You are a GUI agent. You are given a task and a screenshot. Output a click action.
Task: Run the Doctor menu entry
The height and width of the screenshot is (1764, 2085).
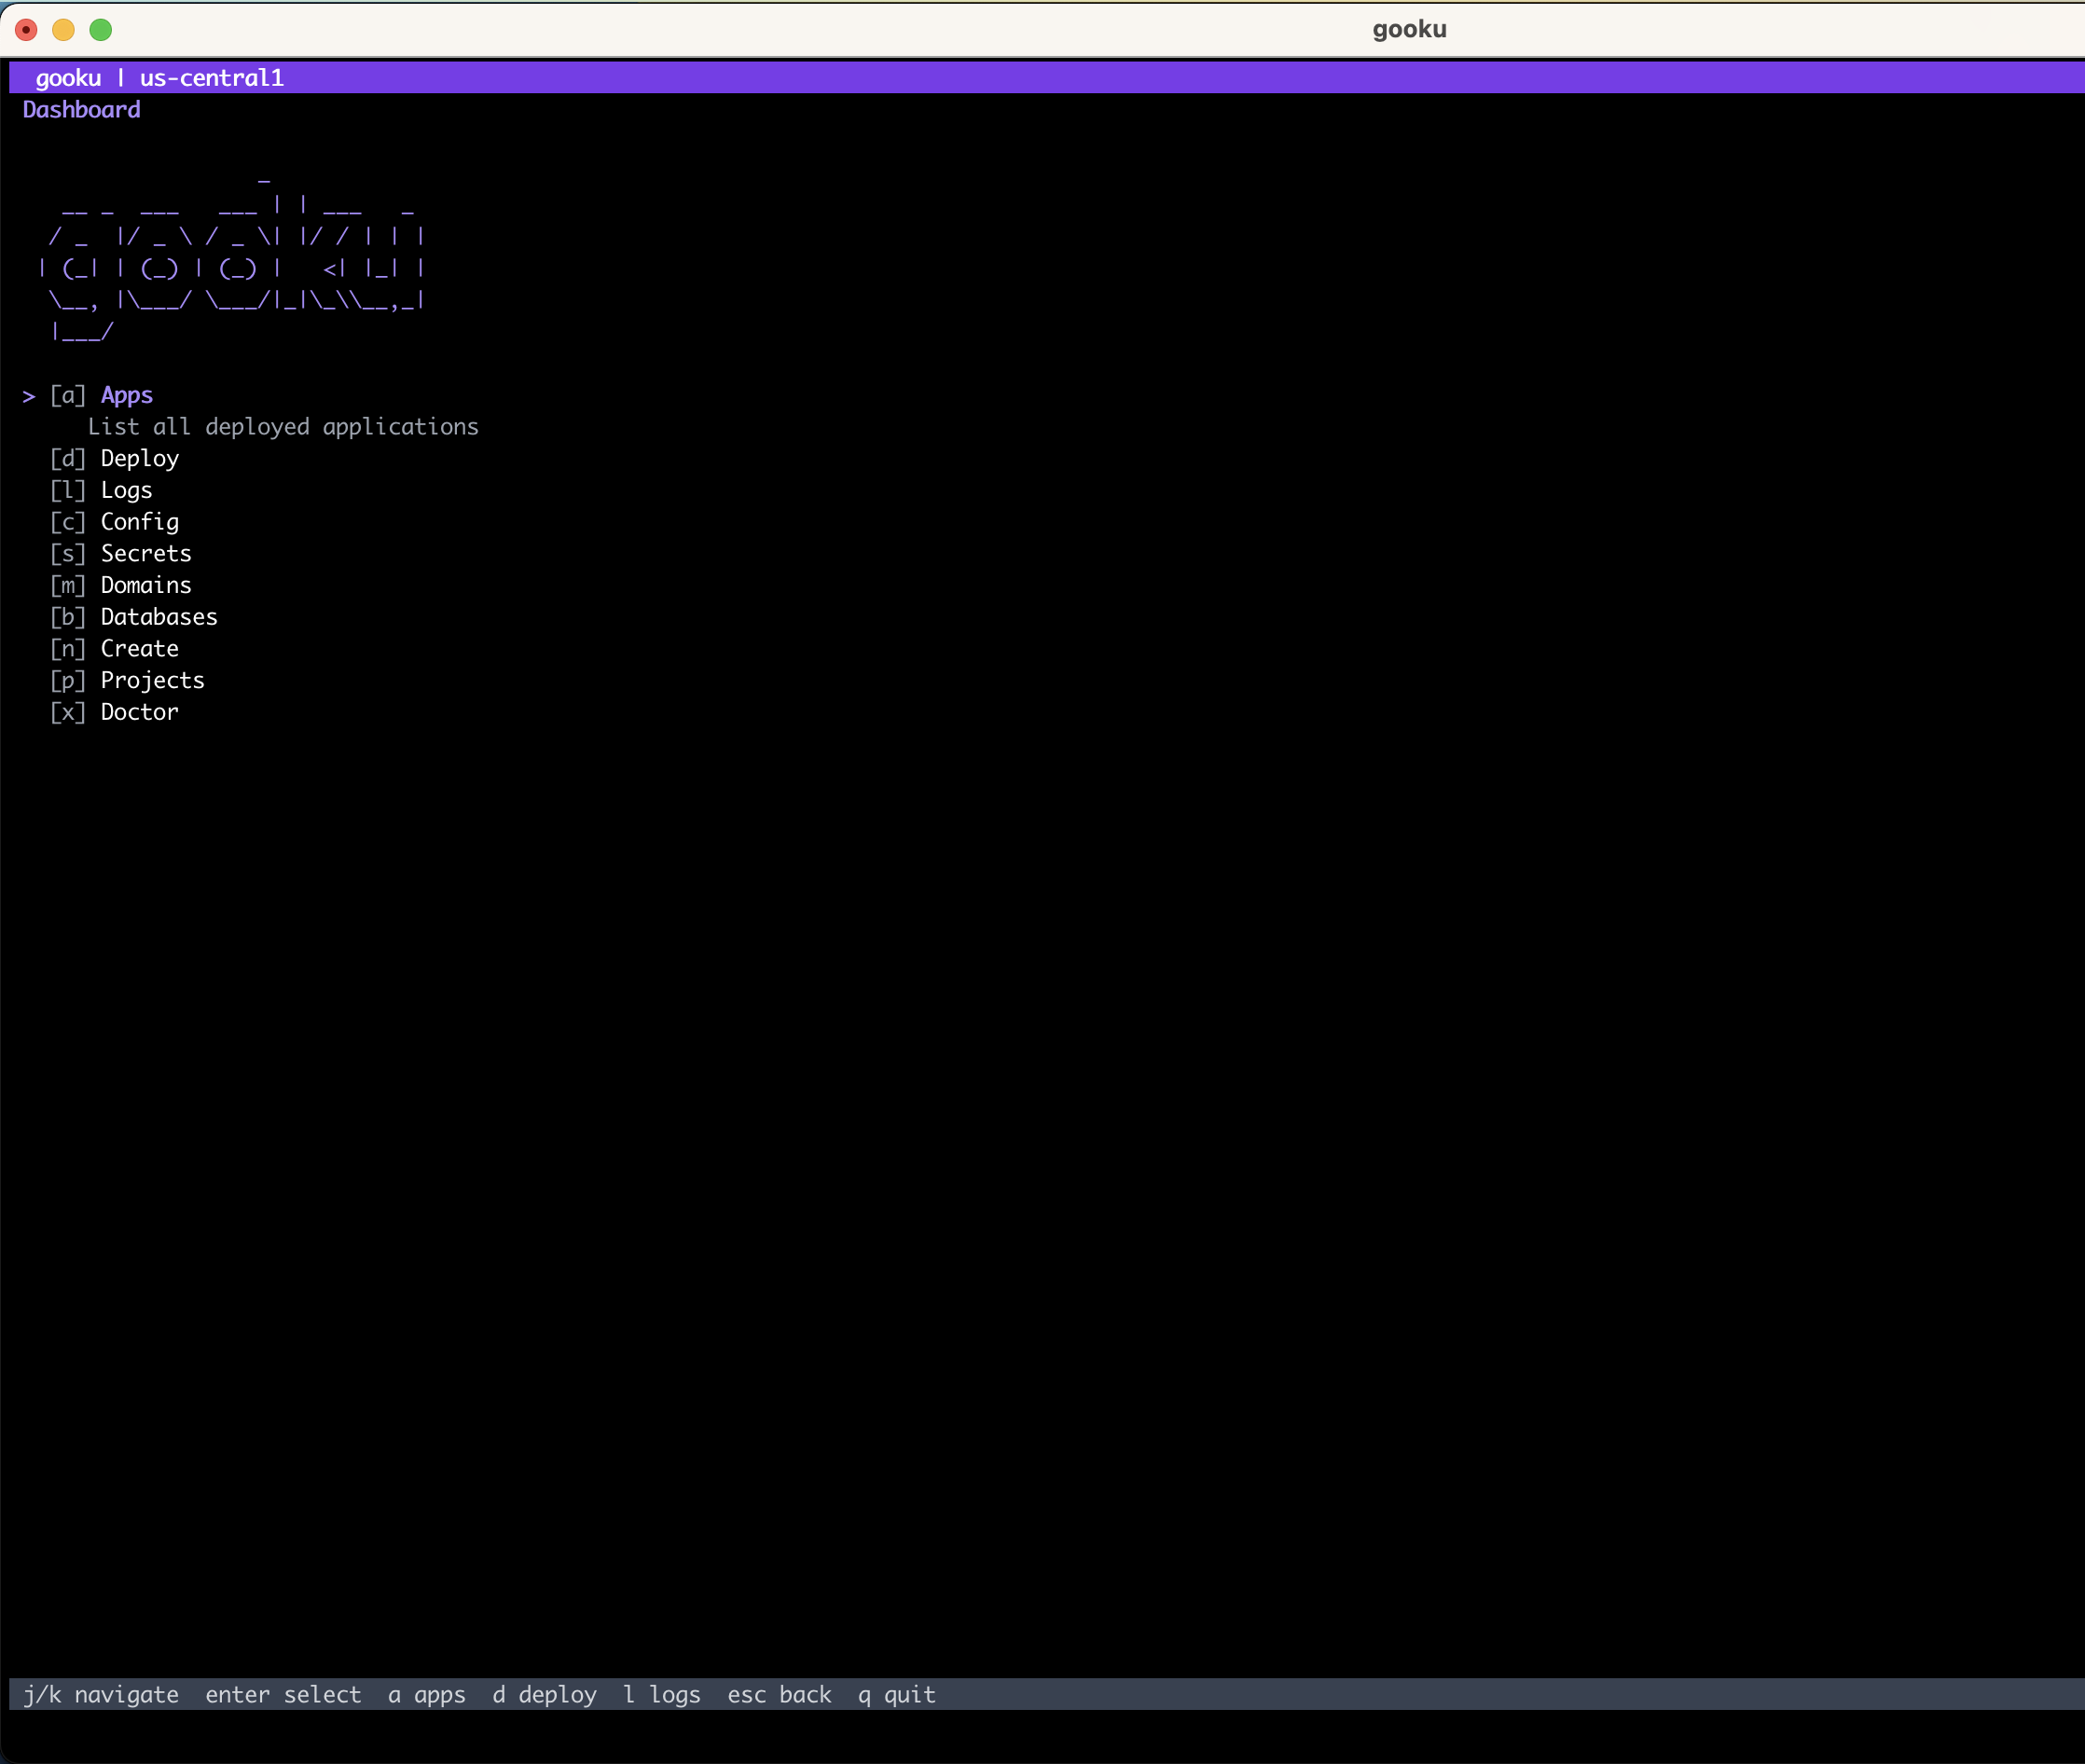tap(114, 712)
